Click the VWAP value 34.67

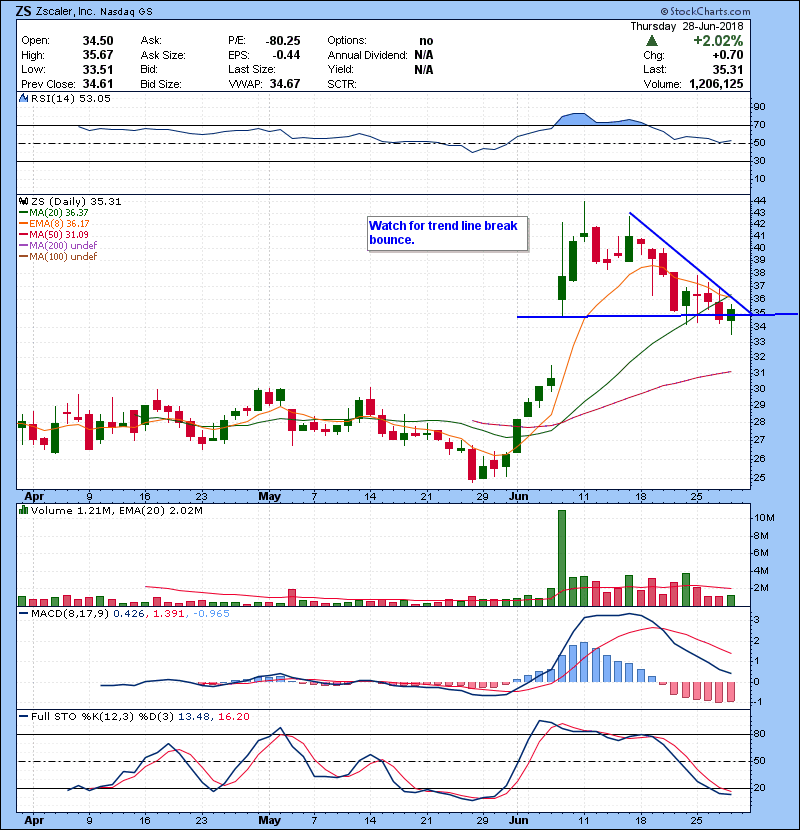285,84
